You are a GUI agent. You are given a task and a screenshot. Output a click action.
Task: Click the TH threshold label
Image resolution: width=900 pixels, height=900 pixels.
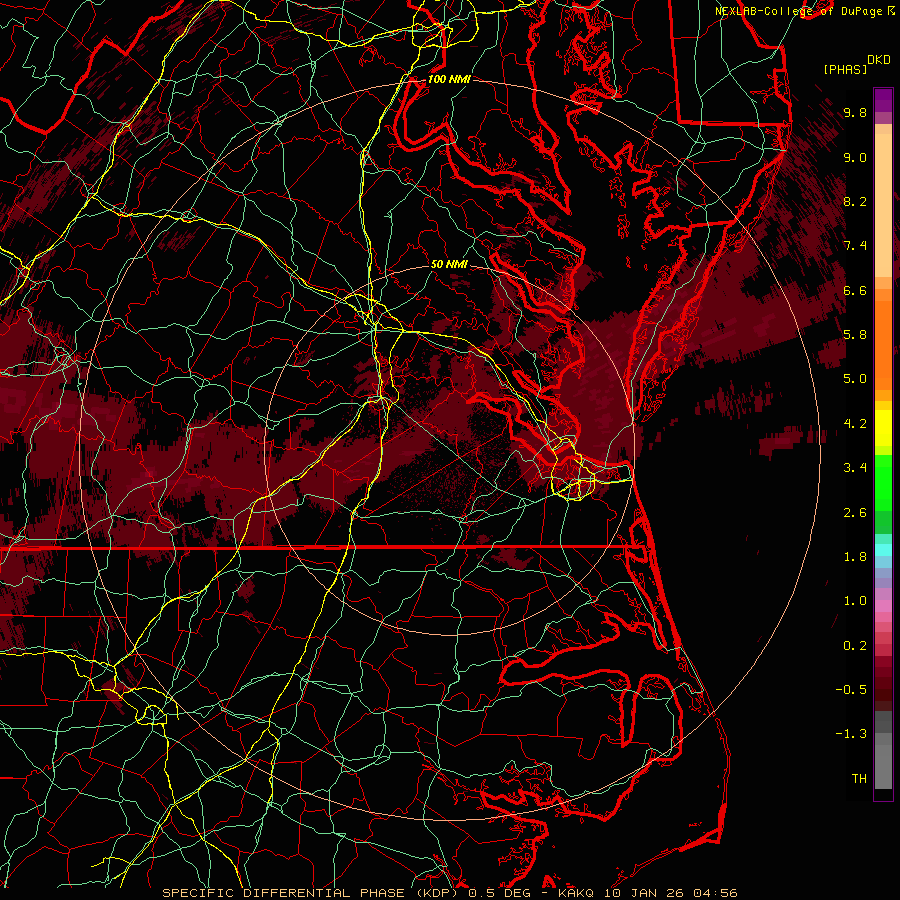point(859,779)
